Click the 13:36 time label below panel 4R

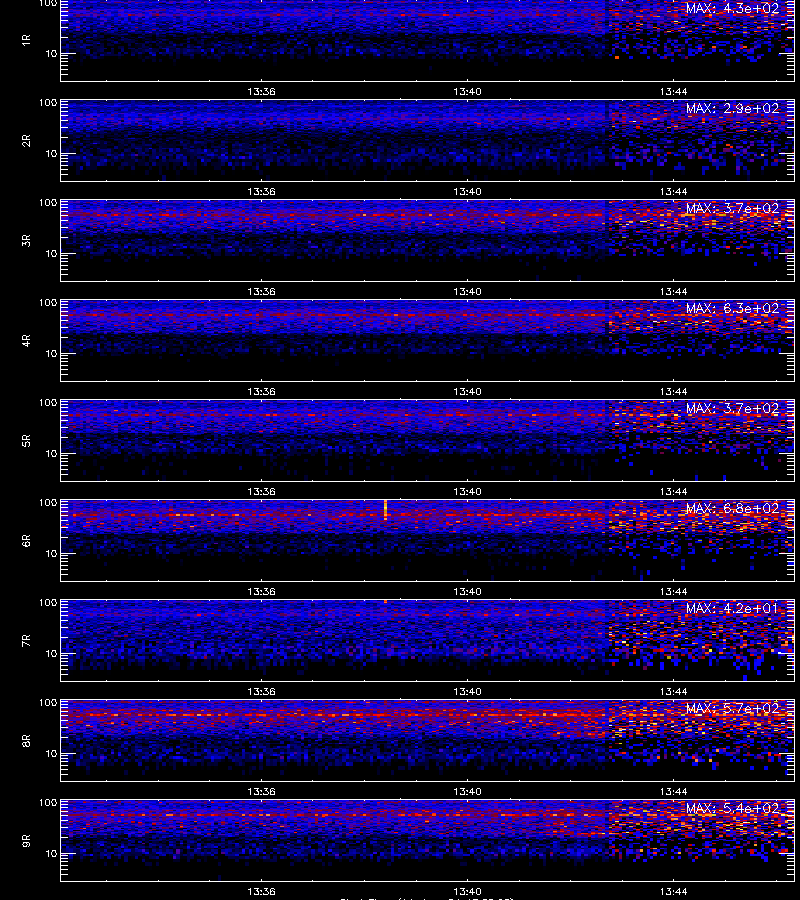pos(261,391)
